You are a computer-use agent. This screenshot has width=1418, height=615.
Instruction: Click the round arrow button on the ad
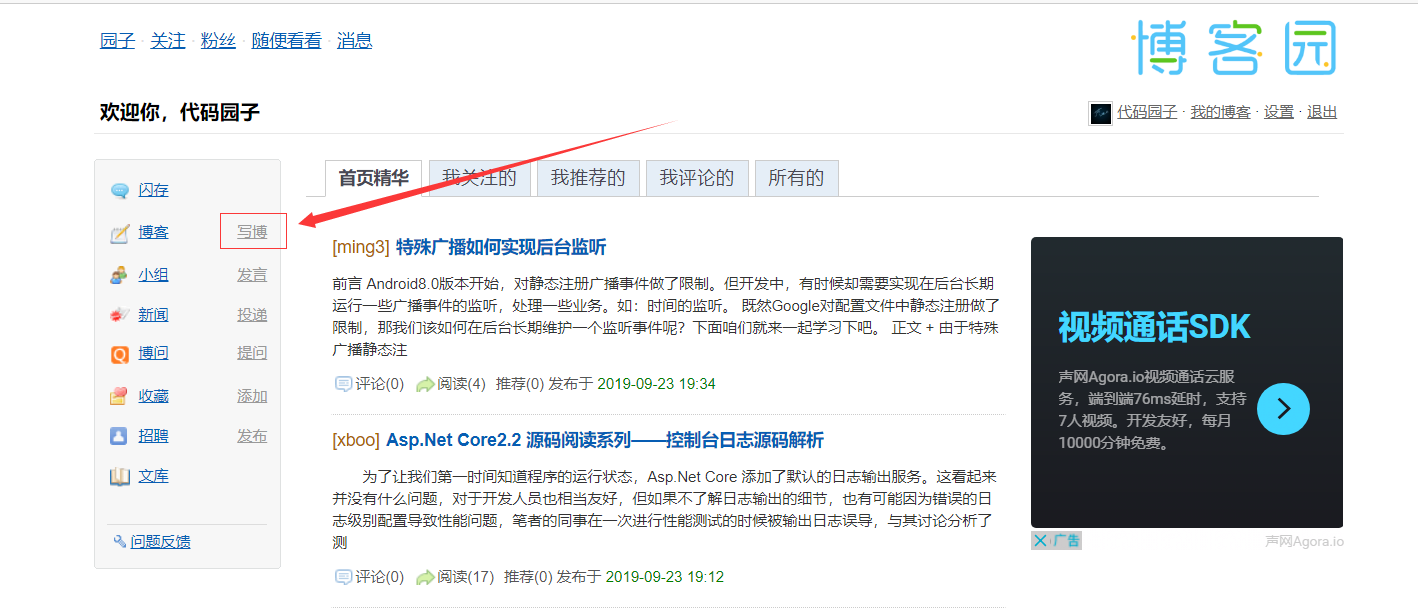(1283, 409)
